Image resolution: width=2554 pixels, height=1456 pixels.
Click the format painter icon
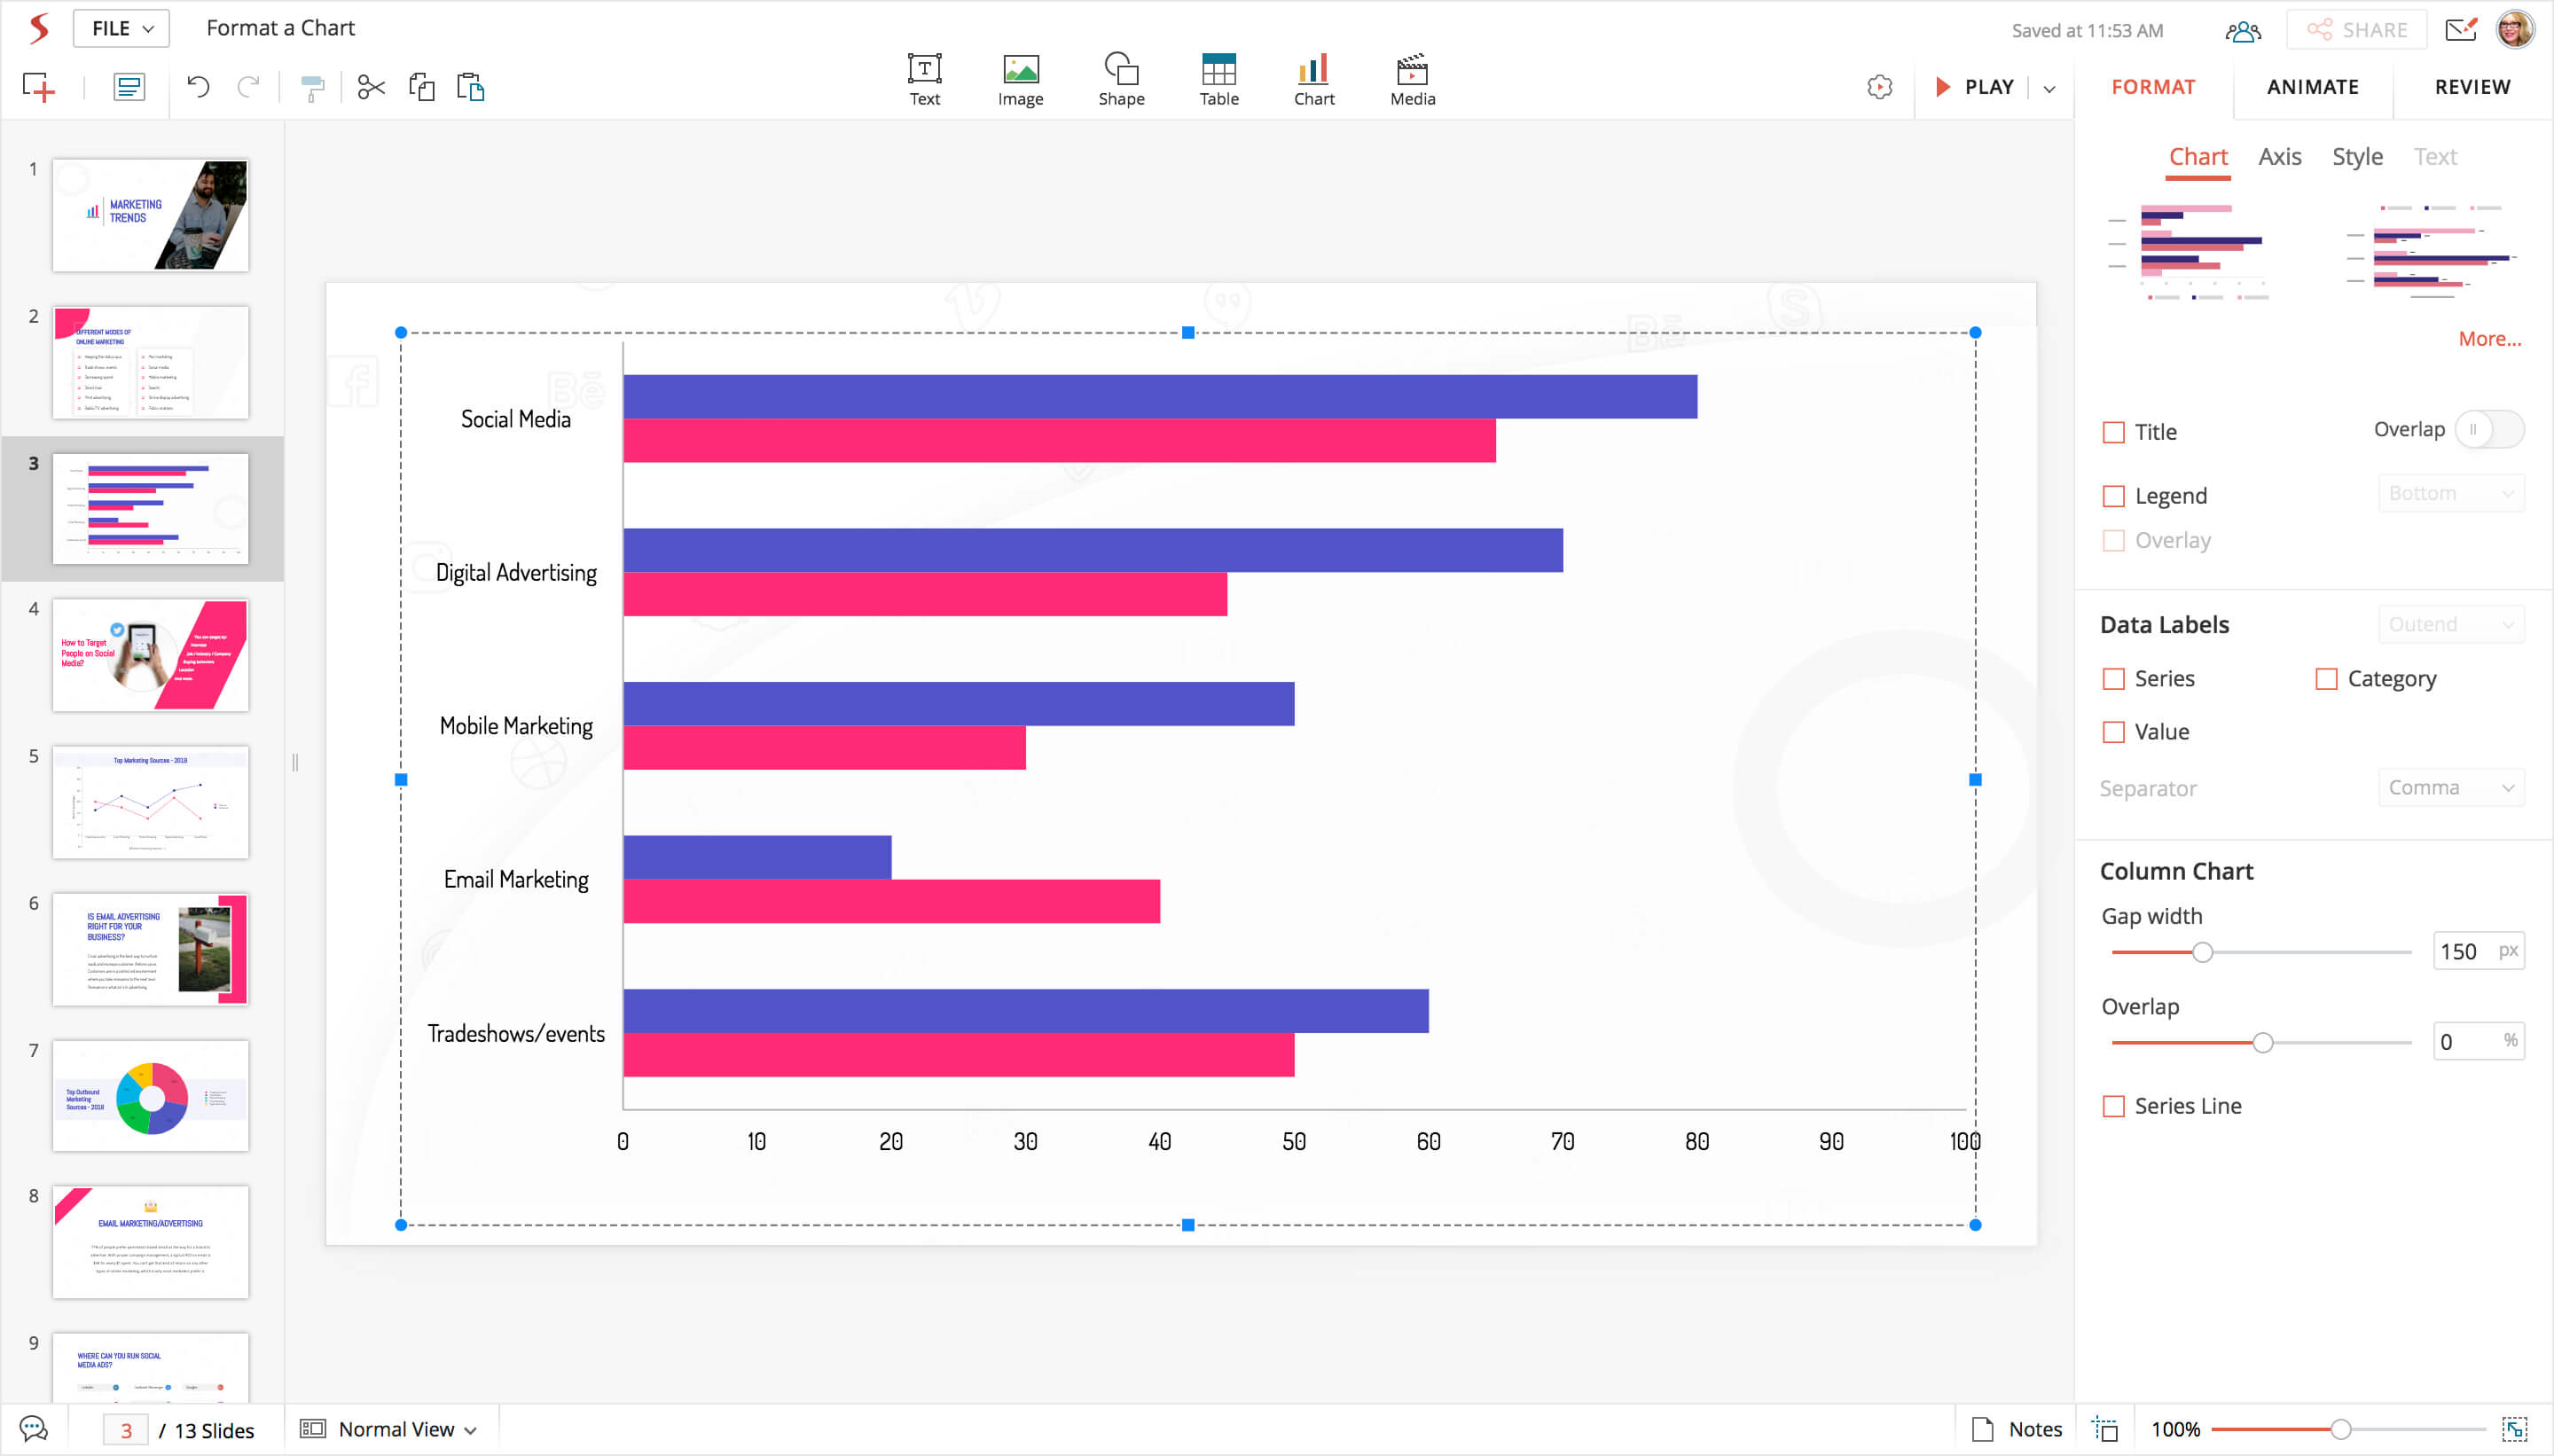pos(313,88)
